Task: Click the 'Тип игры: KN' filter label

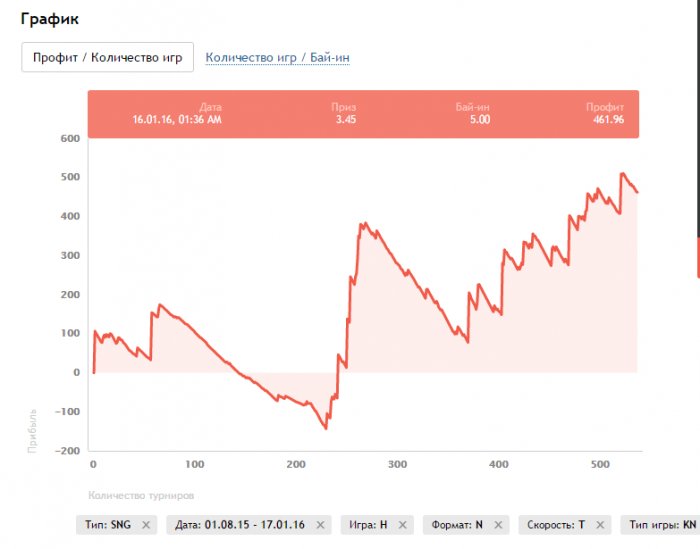Action: [x=662, y=525]
